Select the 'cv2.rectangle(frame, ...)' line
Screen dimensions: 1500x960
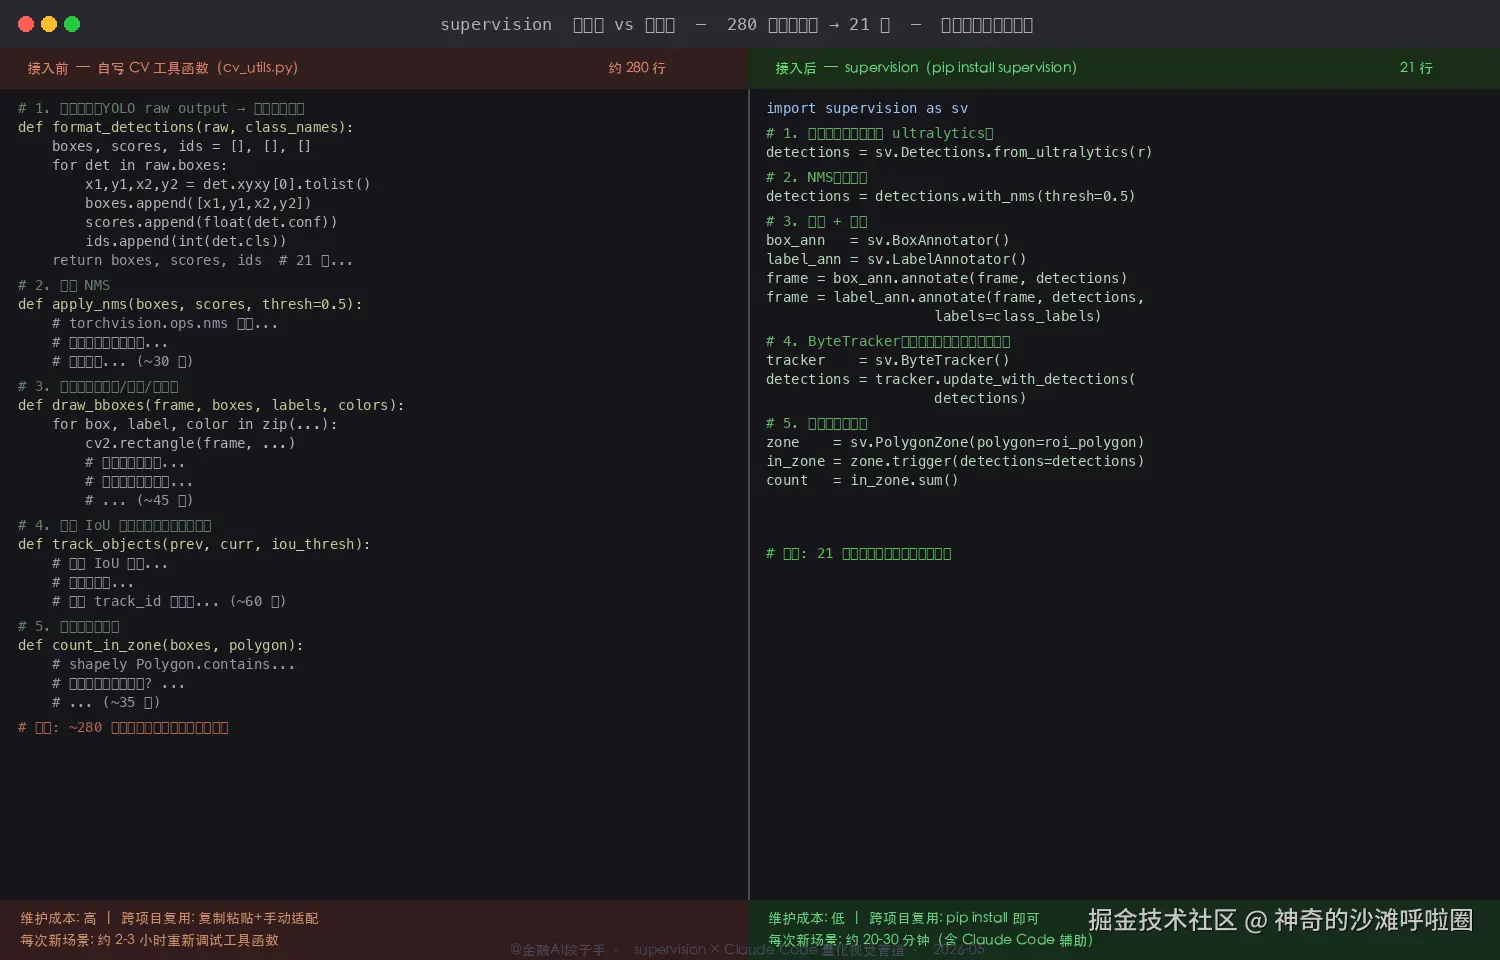pos(190,443)
